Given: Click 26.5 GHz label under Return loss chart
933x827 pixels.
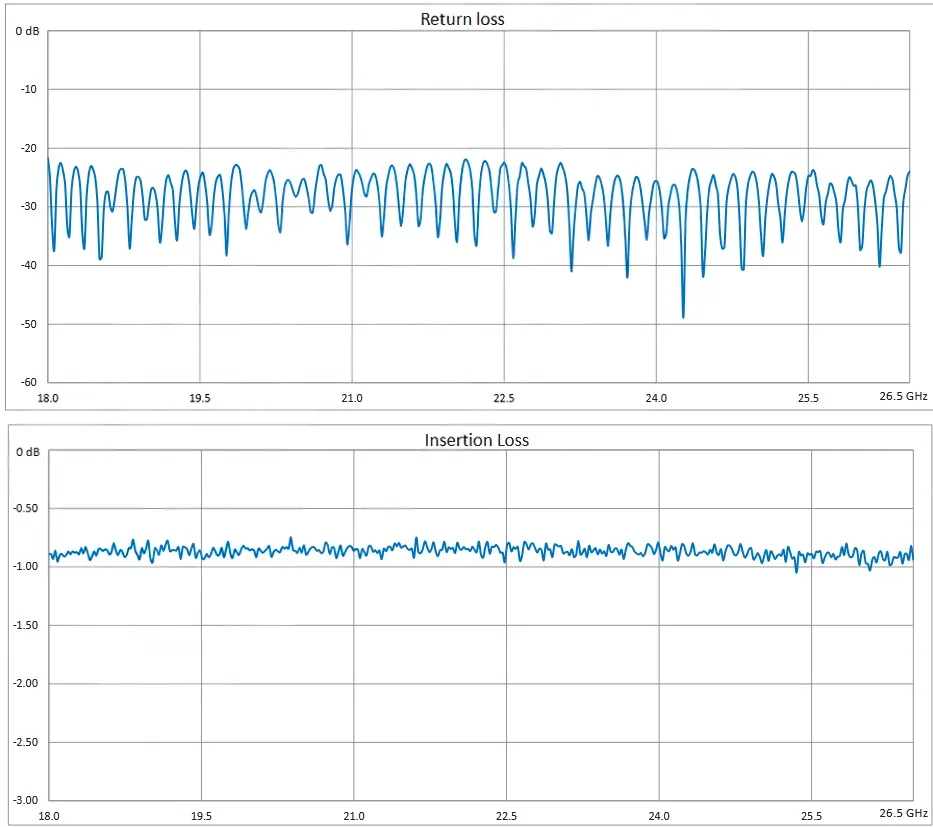Looking at the screenshot, I should [903, 396].
